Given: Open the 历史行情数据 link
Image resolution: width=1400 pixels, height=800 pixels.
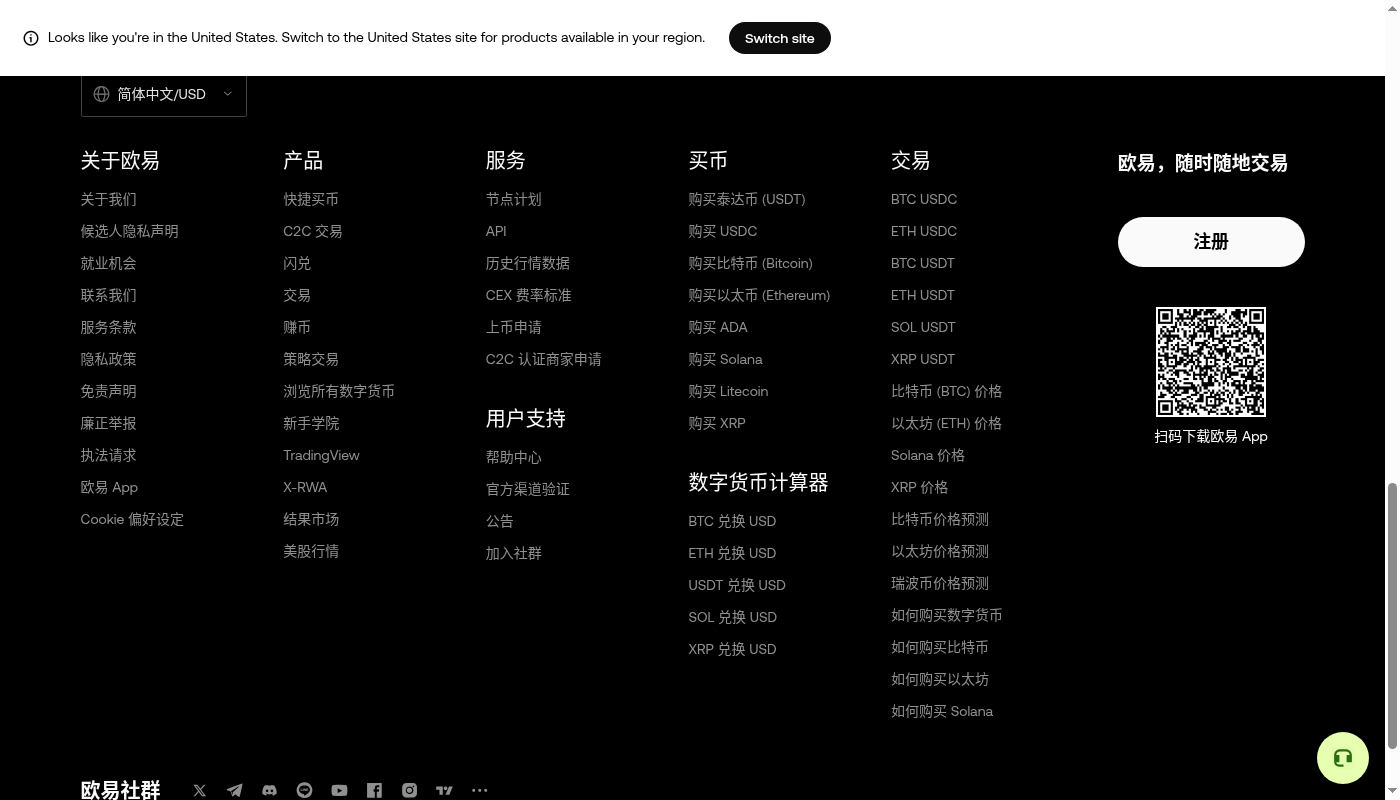Looking at the screenshot, I should pyautogui.click(x=528, y=263).
